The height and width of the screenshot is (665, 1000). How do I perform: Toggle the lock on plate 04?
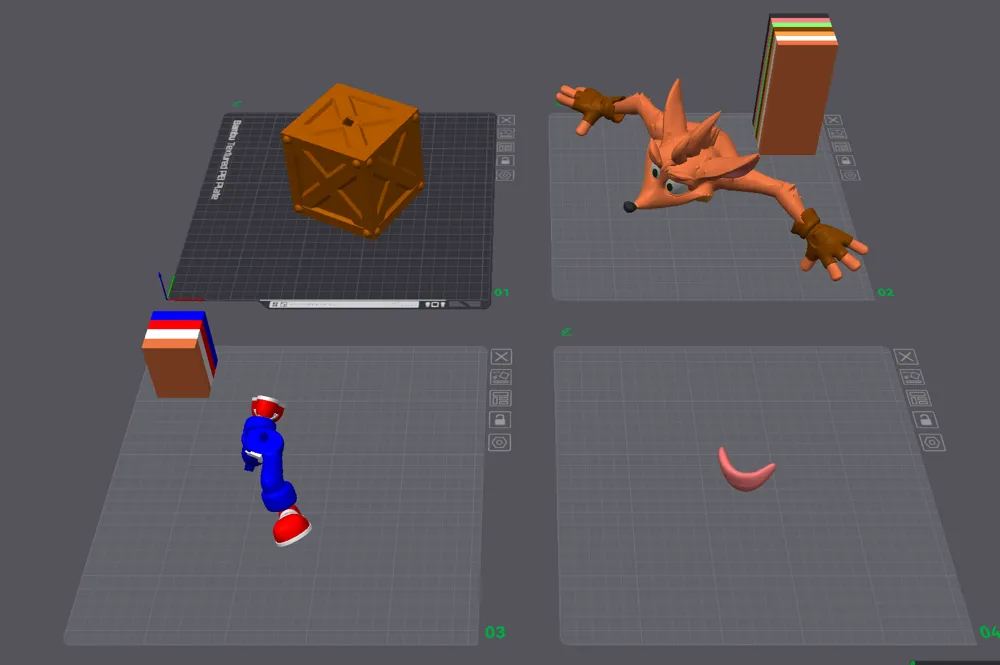[x=925, y=420]
